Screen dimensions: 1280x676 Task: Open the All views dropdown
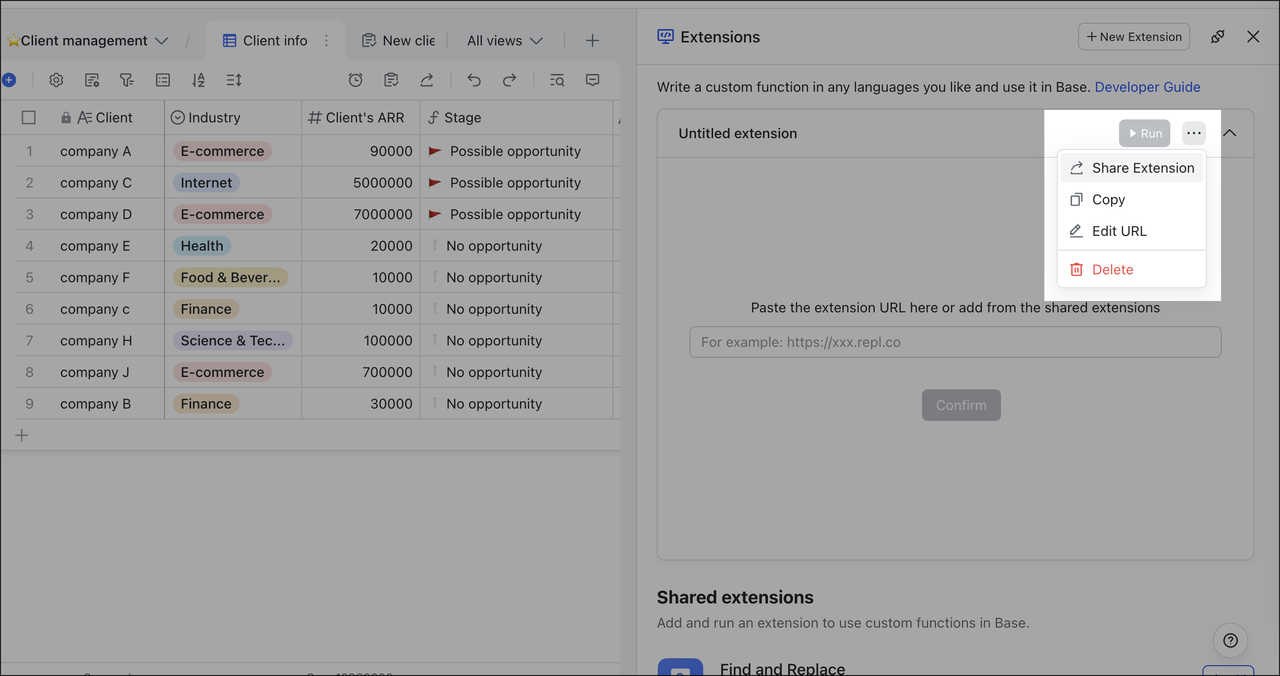click(x=505, y=41)
